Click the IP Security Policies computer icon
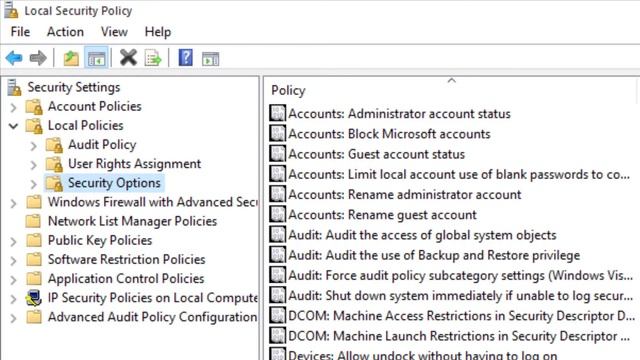 (x=33, y=298)
